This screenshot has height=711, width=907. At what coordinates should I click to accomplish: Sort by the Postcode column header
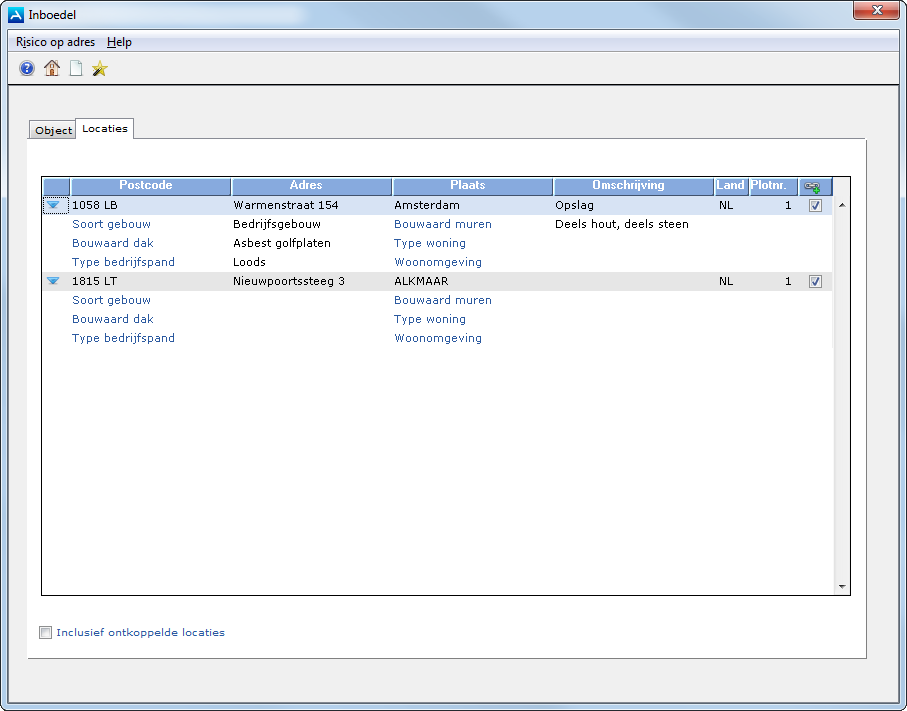click(146, 186)
